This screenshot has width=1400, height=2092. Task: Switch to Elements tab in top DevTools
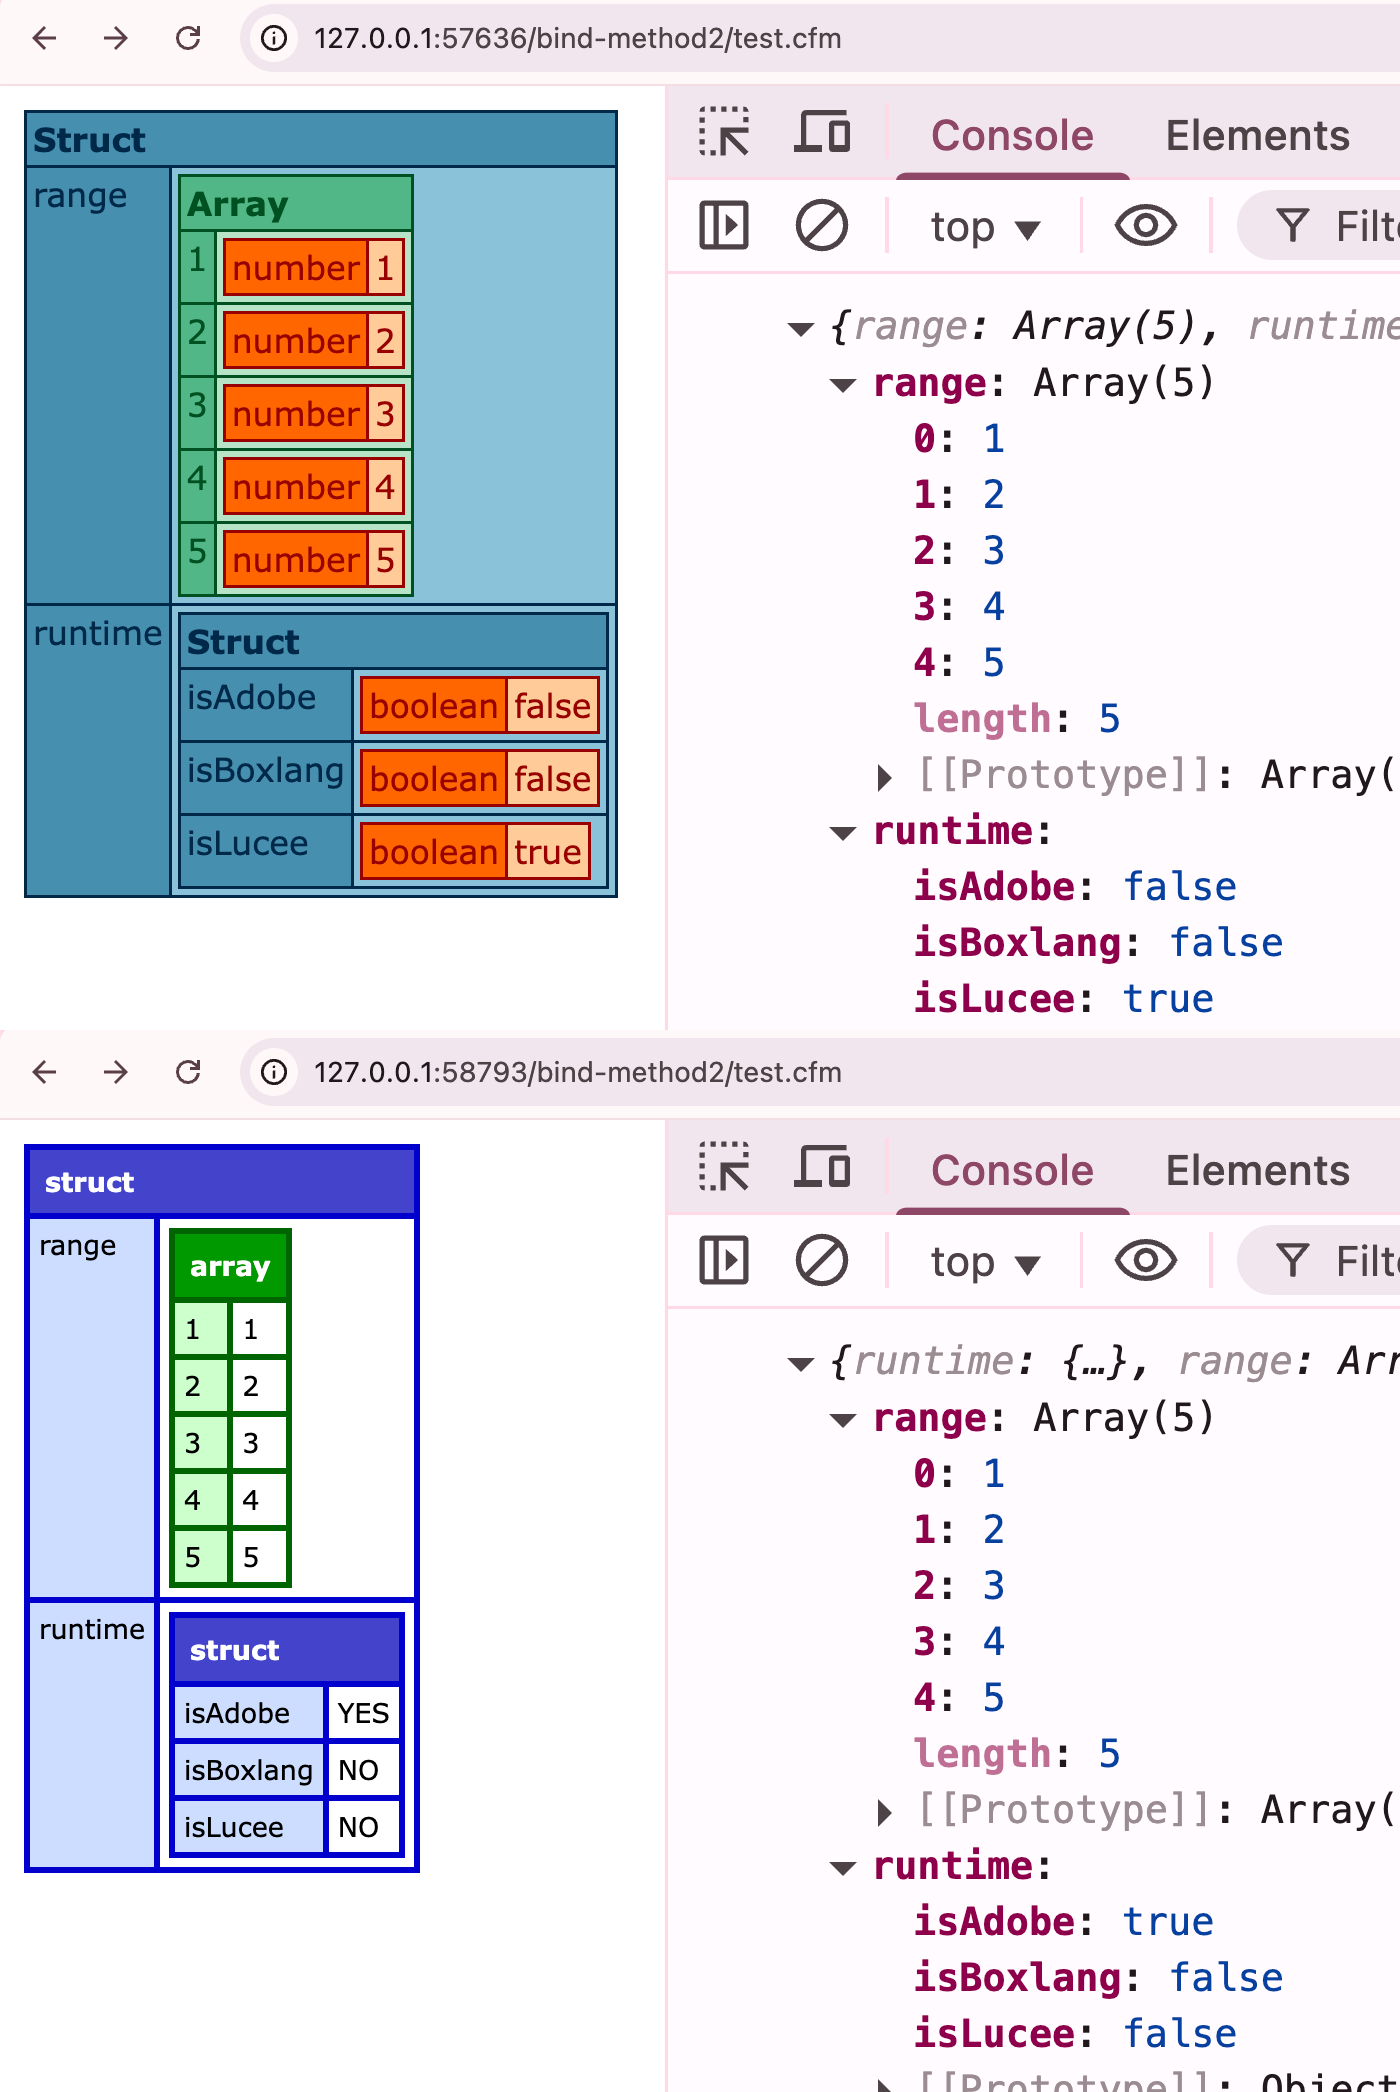(x=1257, y=135)
